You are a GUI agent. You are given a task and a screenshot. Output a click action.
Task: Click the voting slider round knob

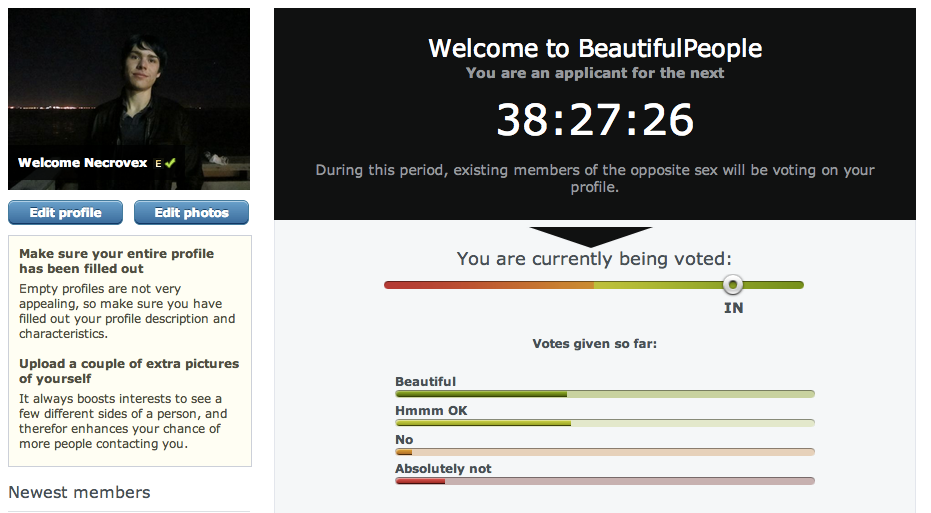pos(733,285)
